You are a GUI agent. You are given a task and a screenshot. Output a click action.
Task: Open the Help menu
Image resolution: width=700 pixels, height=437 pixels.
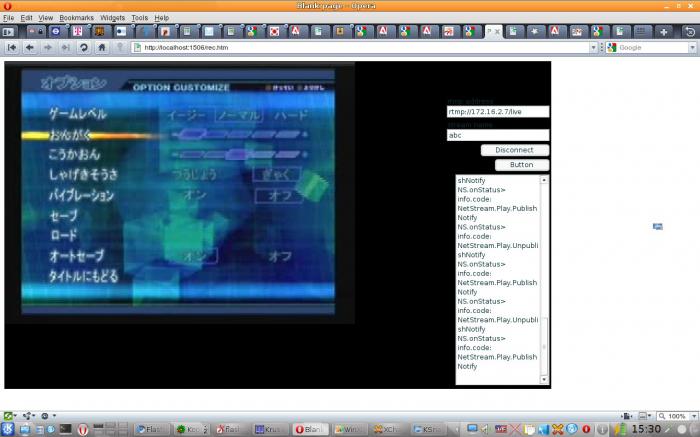[x=162, y=18]
